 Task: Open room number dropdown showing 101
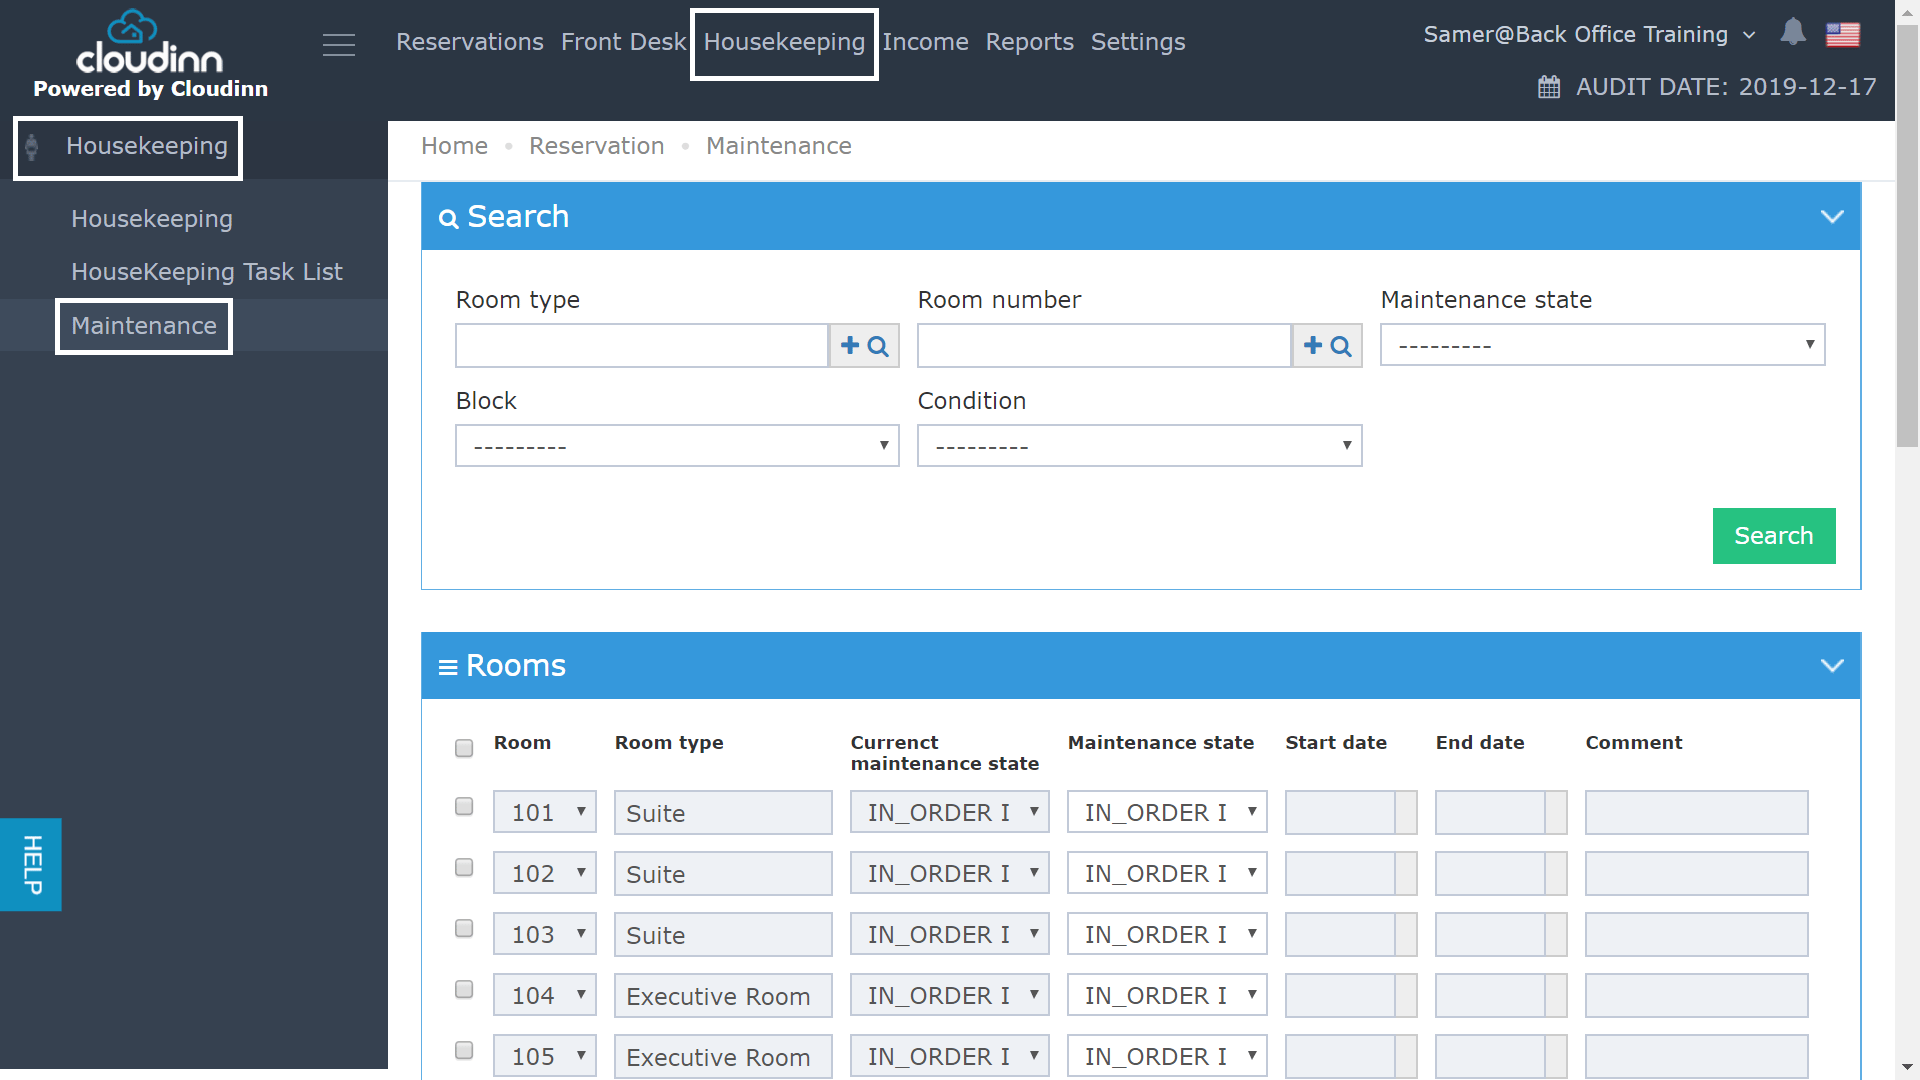click(x=545, y=812)
